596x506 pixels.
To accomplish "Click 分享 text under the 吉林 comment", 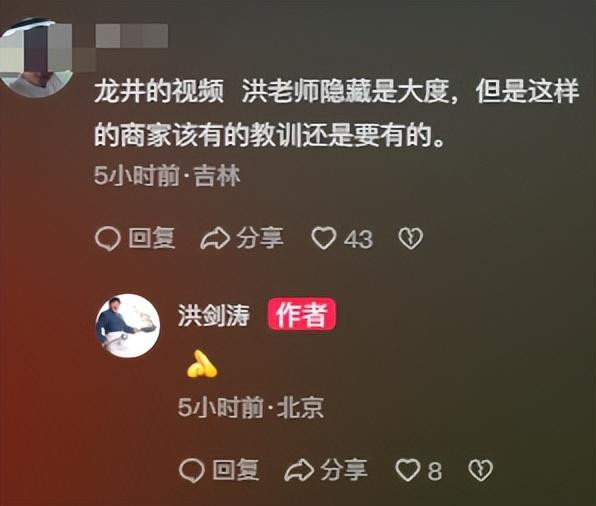I will point(260,238).
